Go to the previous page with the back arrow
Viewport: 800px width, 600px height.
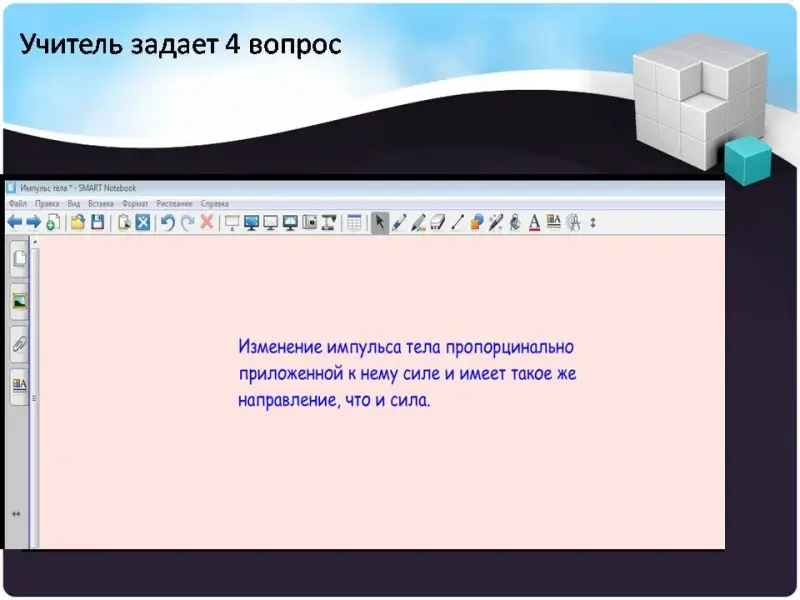[14, 222]
